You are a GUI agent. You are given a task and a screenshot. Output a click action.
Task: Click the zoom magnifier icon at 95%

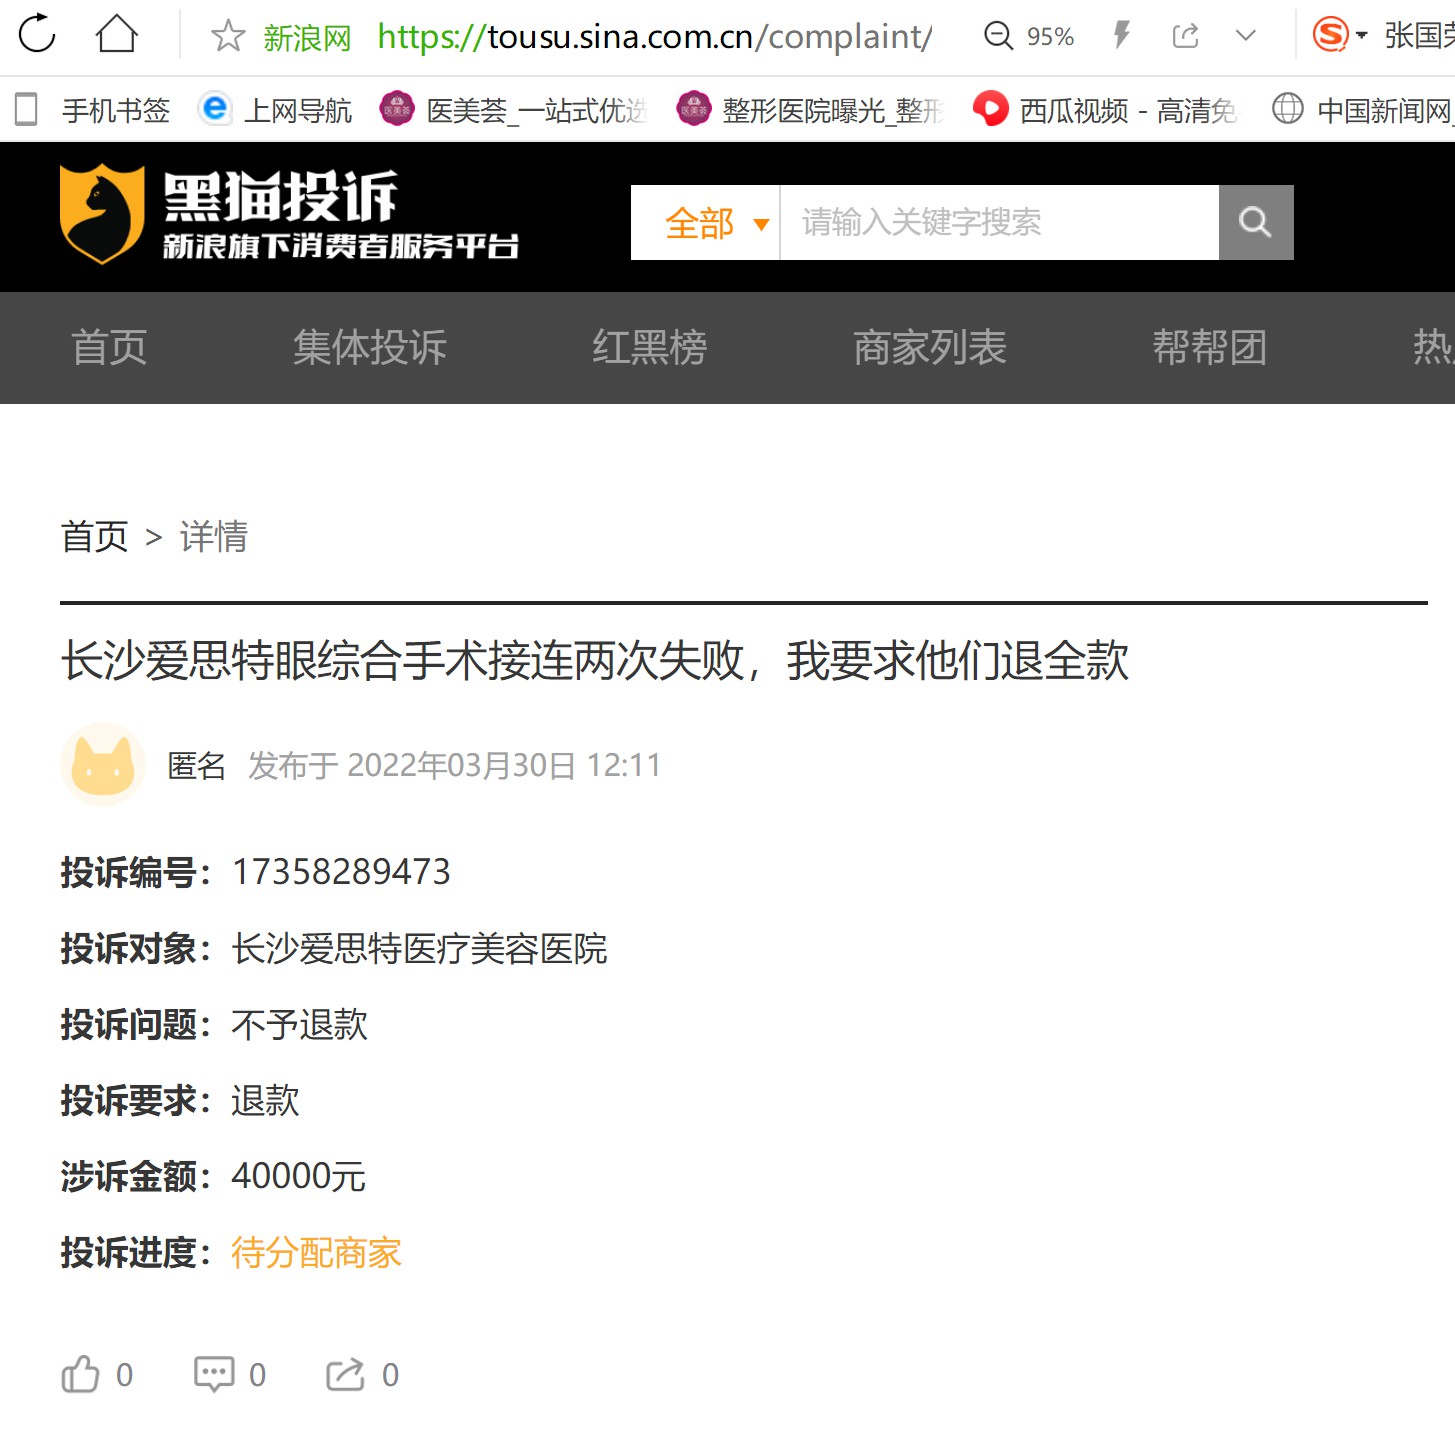coord(998,36)
